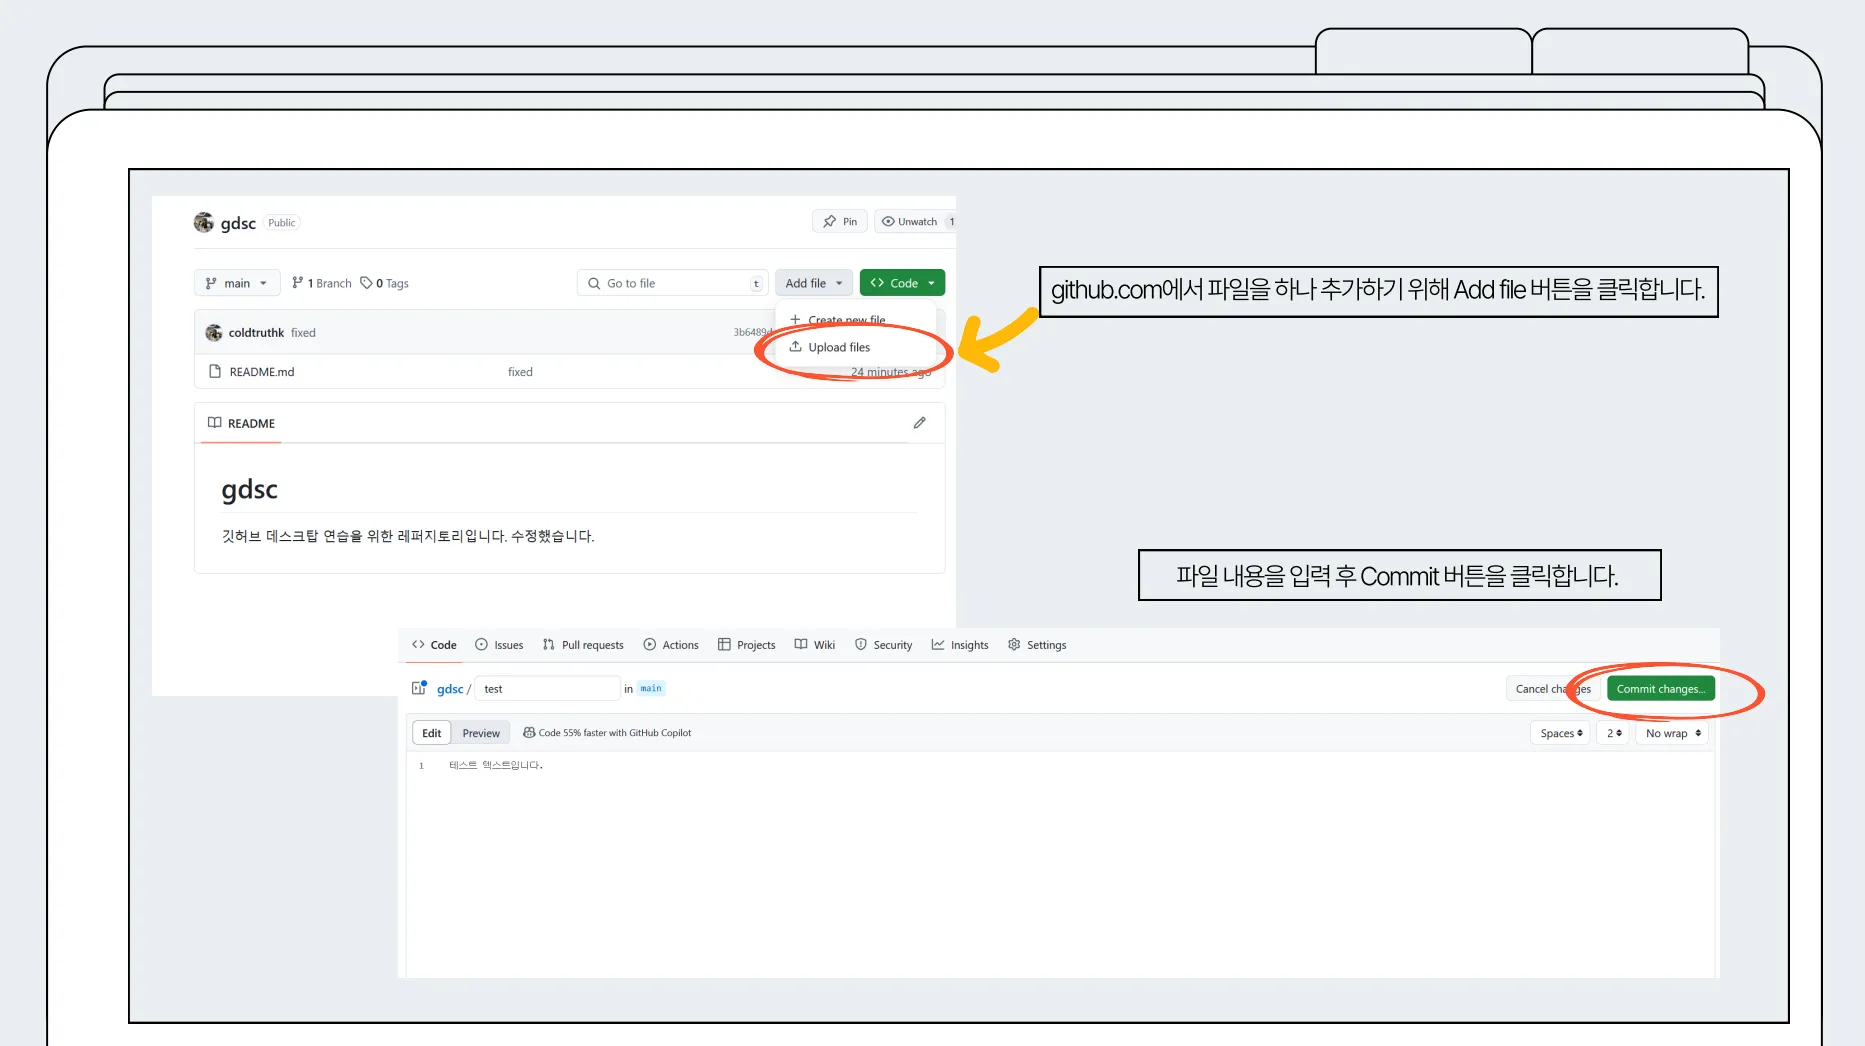The height and width of the screenshot is (1046, 1865).
Task: Click the README.md file icon
Action: 214,372
